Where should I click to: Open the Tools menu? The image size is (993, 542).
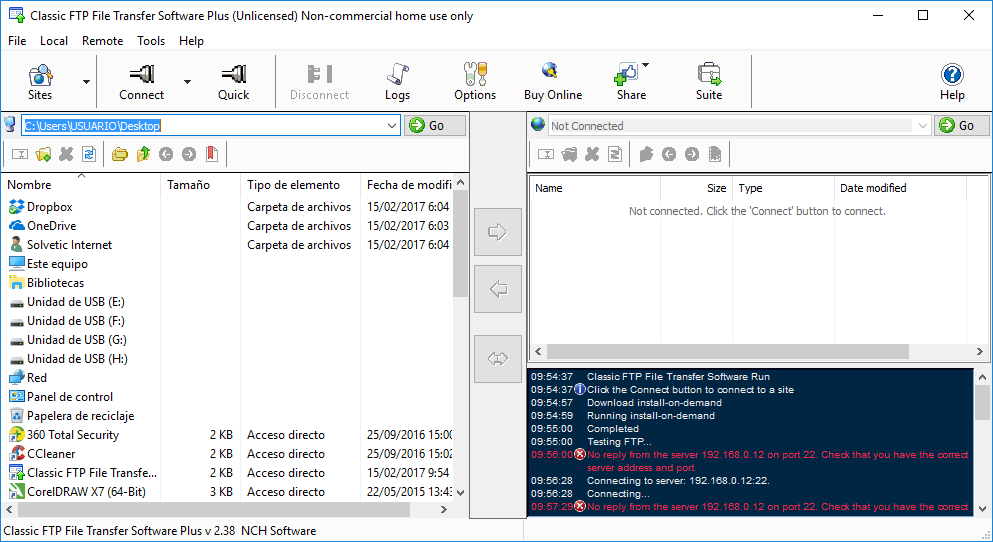click(151, 41)
